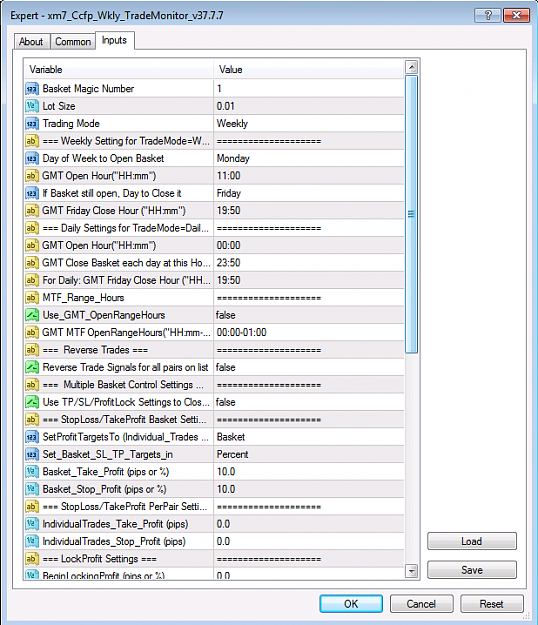The image size is (538, 625).
Task: Click the boolean icon beside Use TP/SL/ProfitLock Settings
Action: point(32,402)
